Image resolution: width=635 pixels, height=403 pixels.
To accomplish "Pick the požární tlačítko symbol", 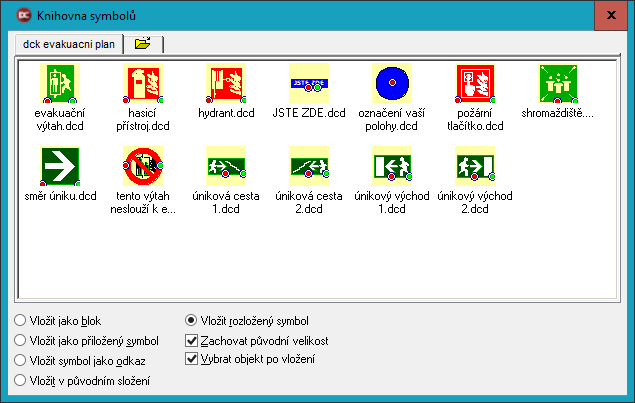I will (474, 84).
